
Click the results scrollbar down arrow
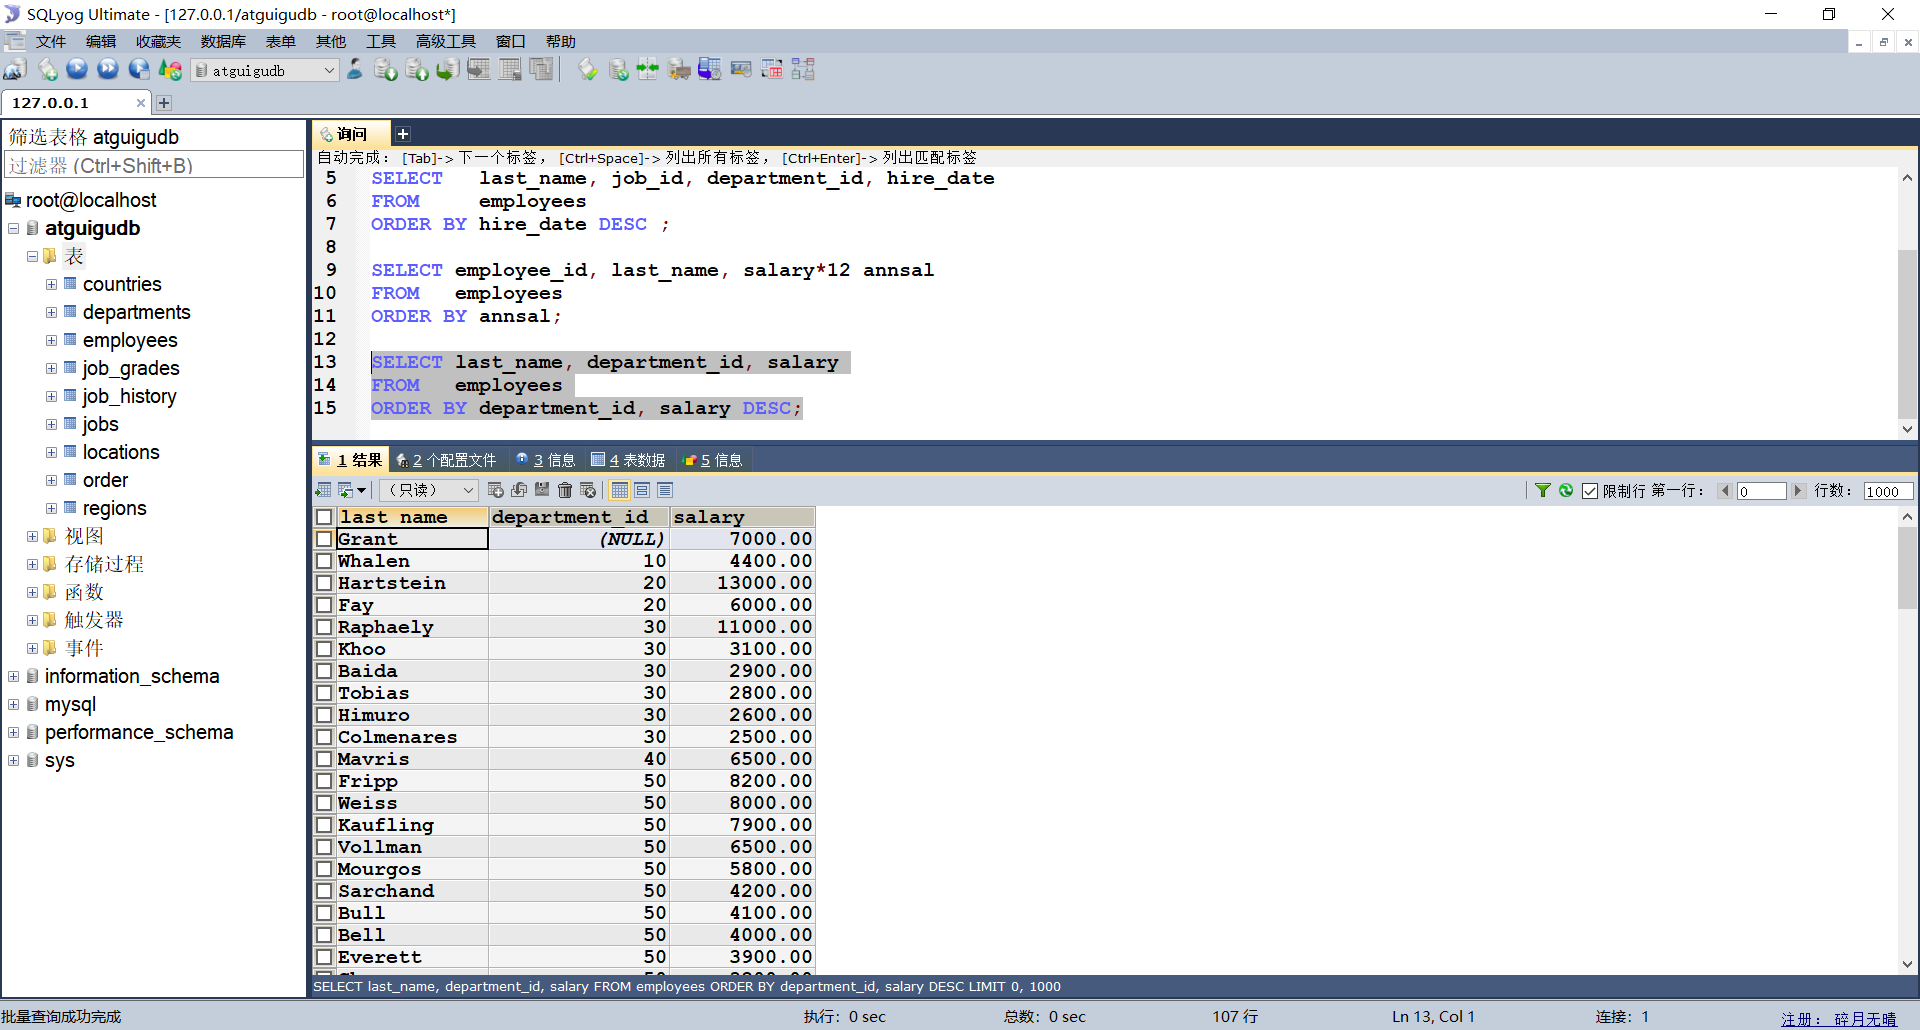pyautogui.click(x=1907, y=965)
